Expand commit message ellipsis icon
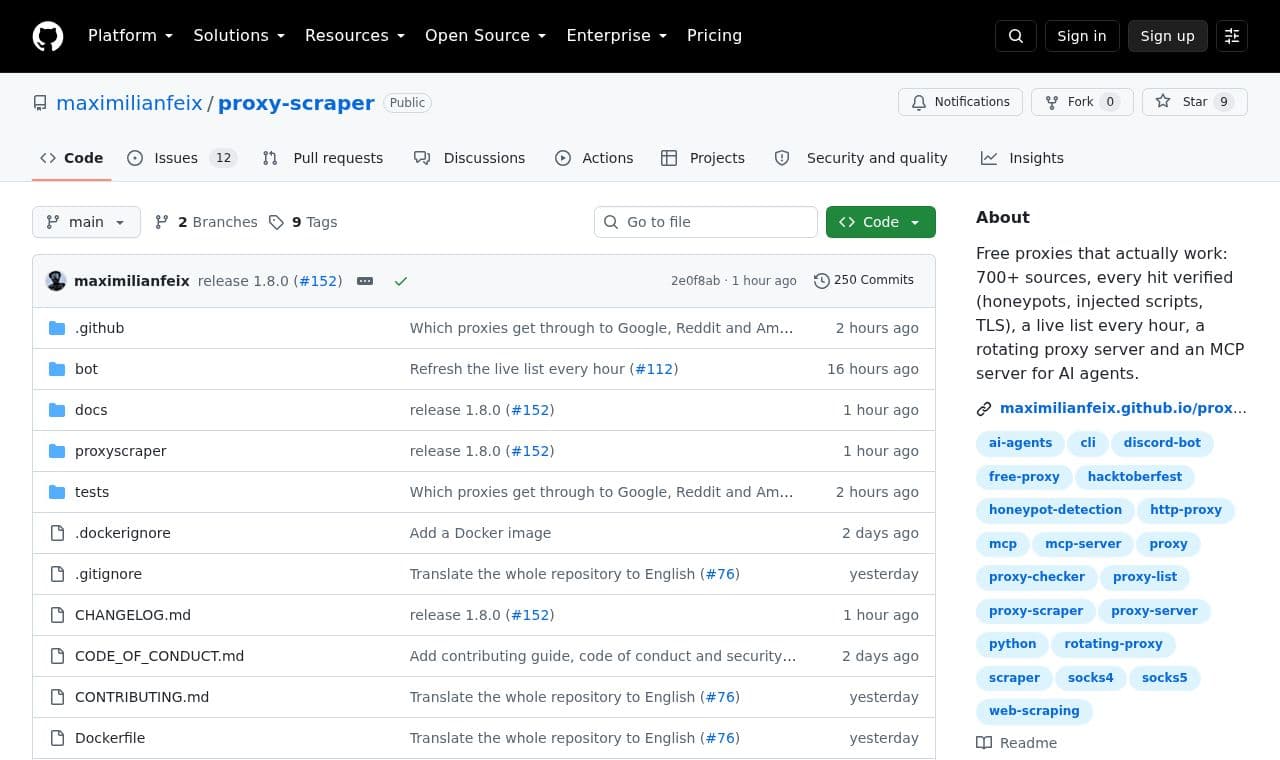1280x760 pixels. [x=365, y=281]
